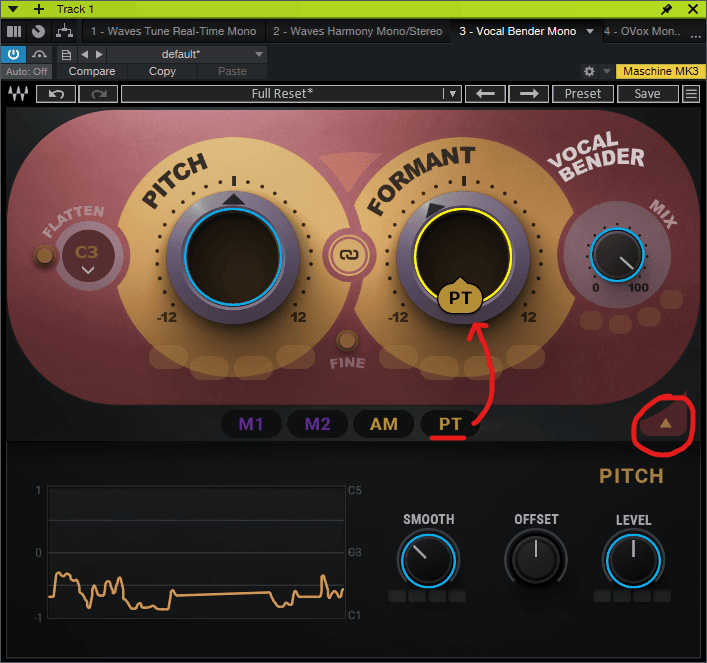This screenshot has width=707, height=663.
Task: Select the AM modulator tab
Action: [384, 424]
